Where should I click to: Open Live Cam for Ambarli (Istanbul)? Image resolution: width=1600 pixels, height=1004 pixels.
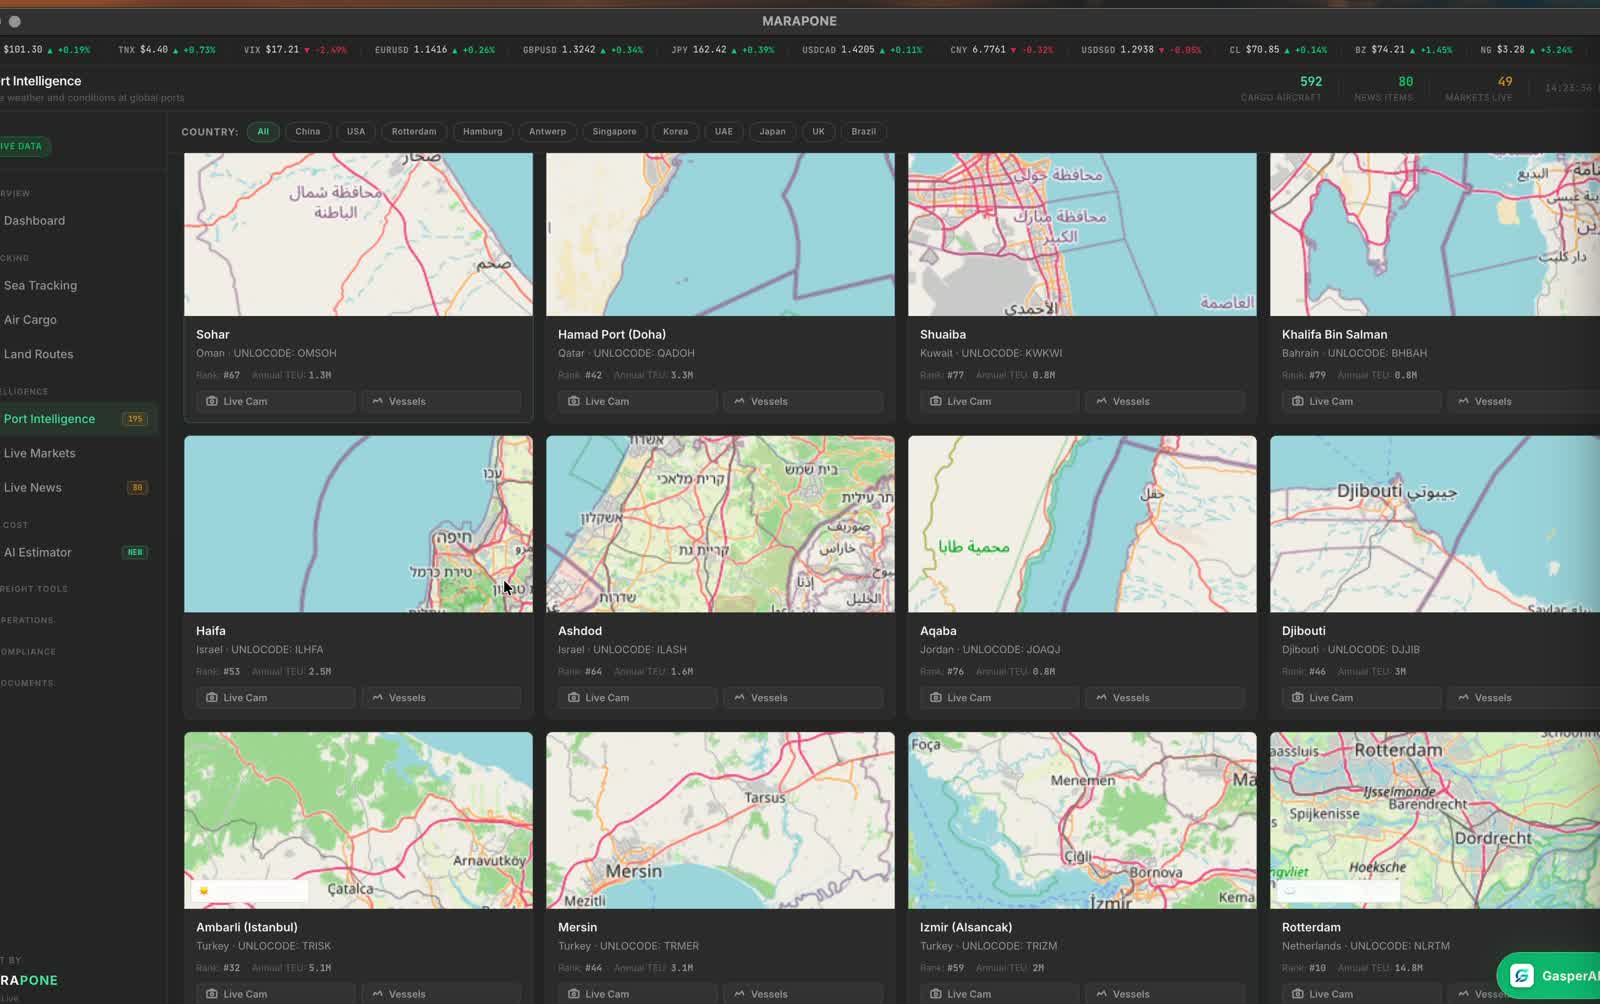(x=275, y=993)
